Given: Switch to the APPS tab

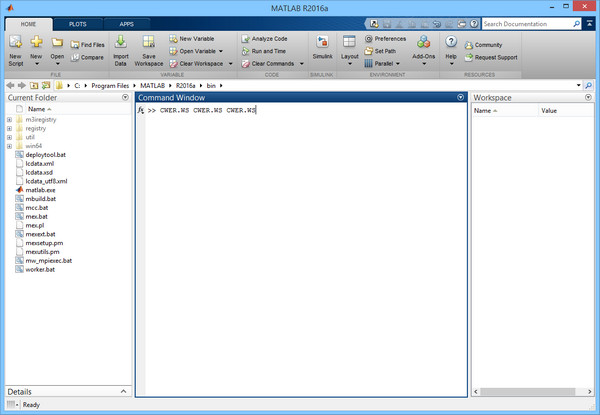Looking at the screenshot, I should [x=126, y=22].
